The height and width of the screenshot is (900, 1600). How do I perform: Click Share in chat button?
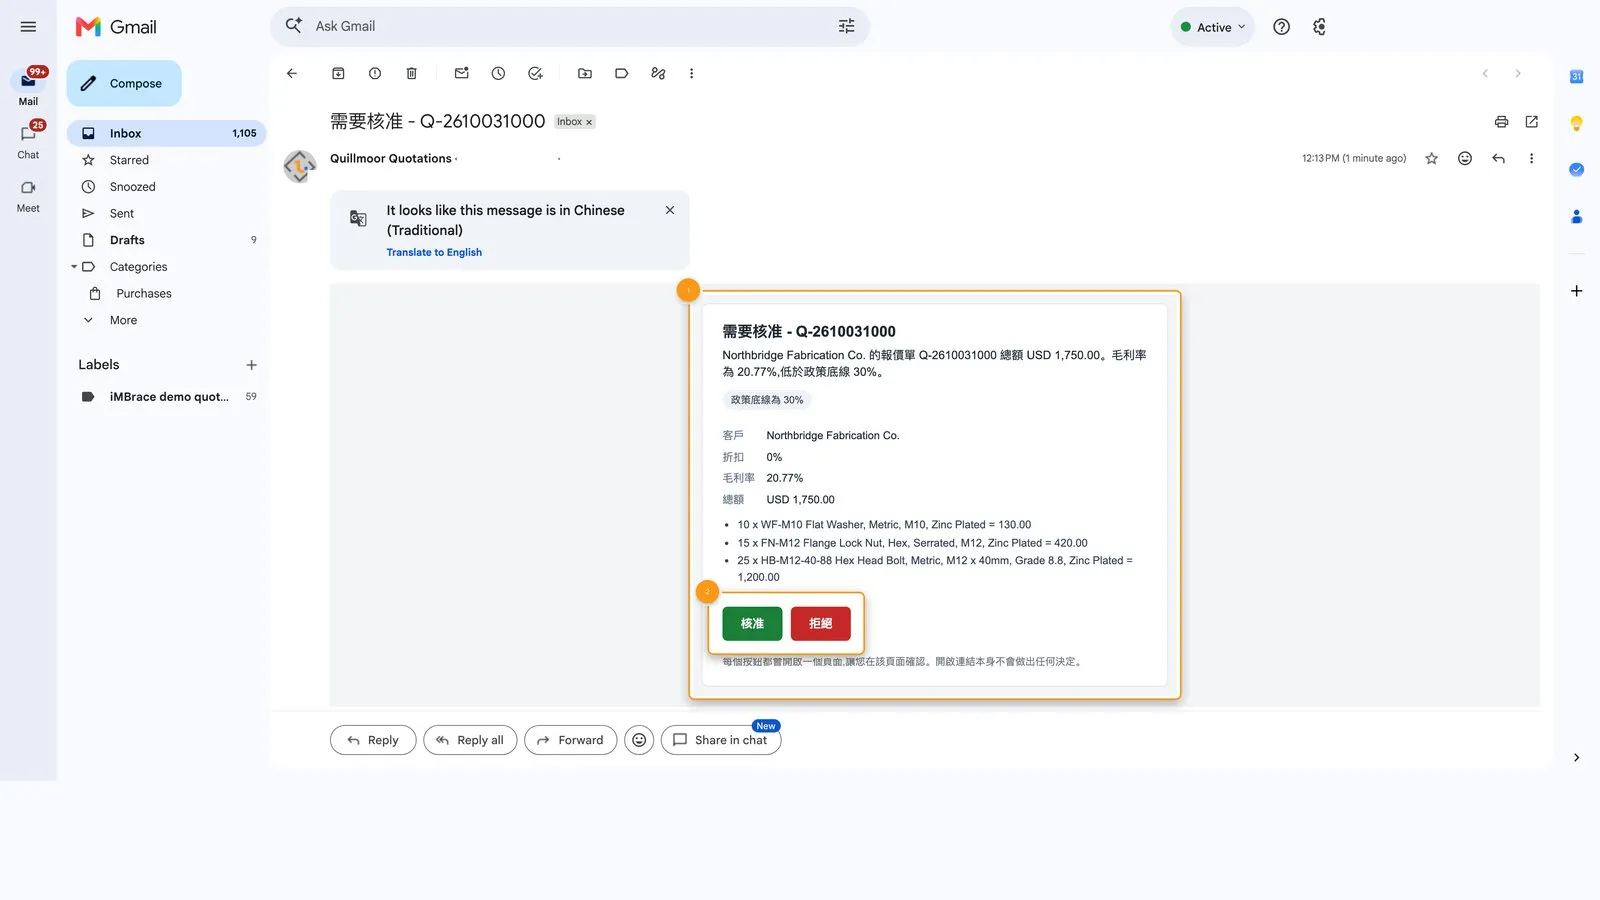coord(720,740)
